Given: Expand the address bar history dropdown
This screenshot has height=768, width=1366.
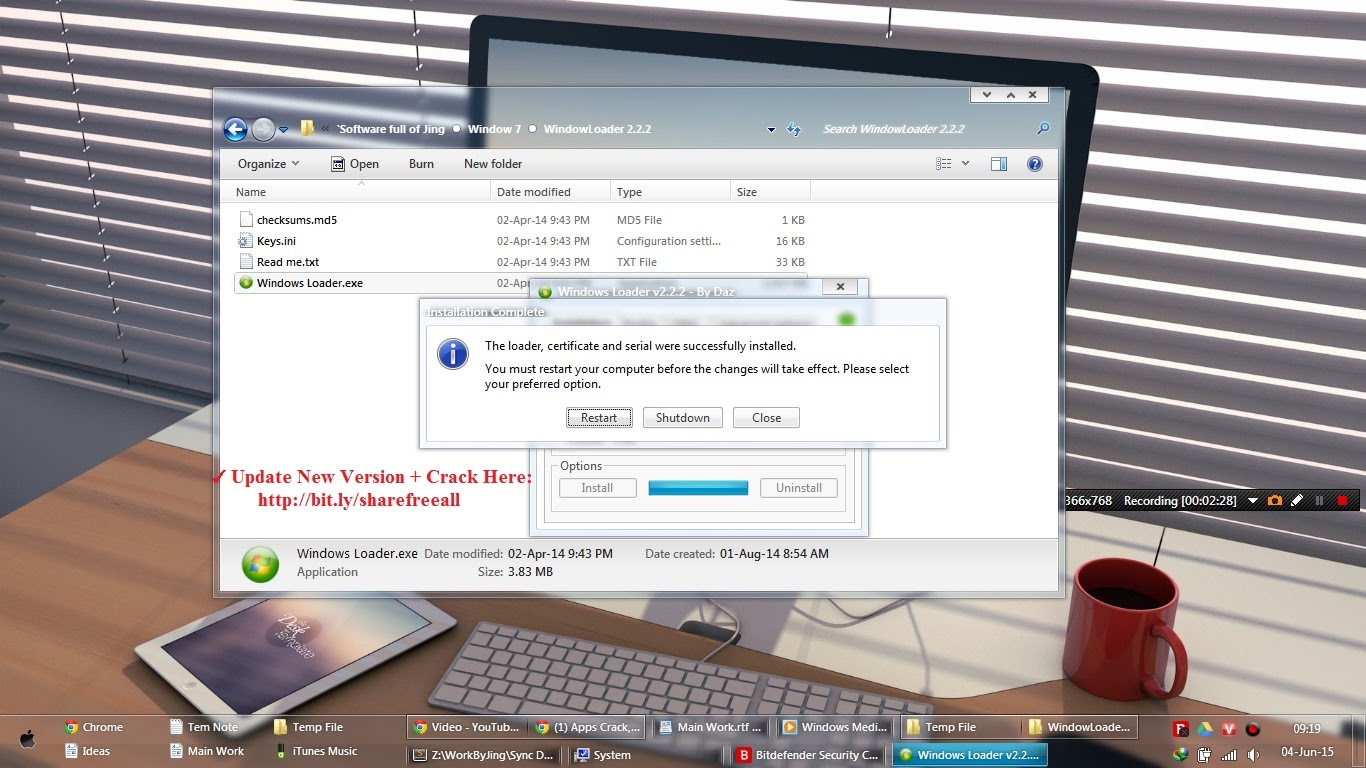Looking at the screenshot, I should pyautogui.click(x=771, y=130).
